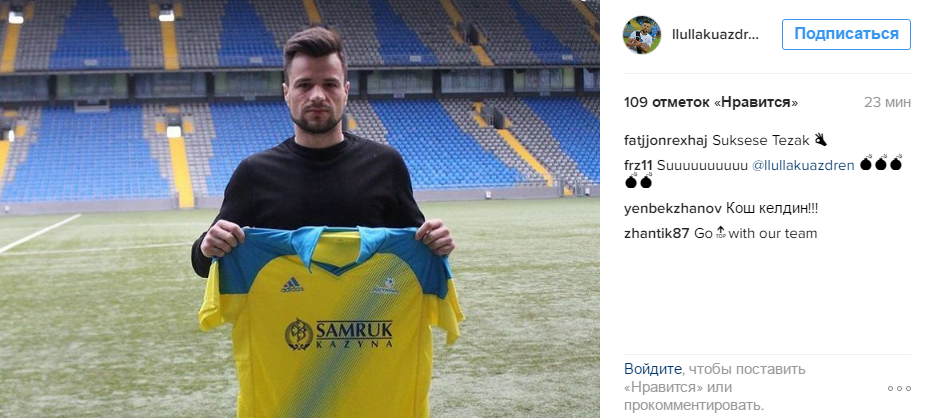
Task: Open the llullakuazdr username link in header
Action: click(x=715, y=34)
